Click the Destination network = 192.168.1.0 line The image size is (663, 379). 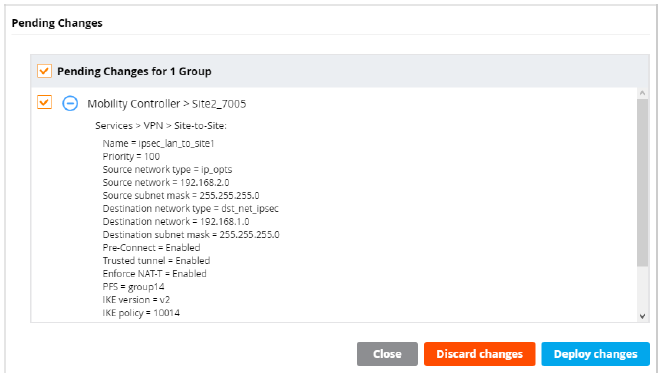coord(176,221)
